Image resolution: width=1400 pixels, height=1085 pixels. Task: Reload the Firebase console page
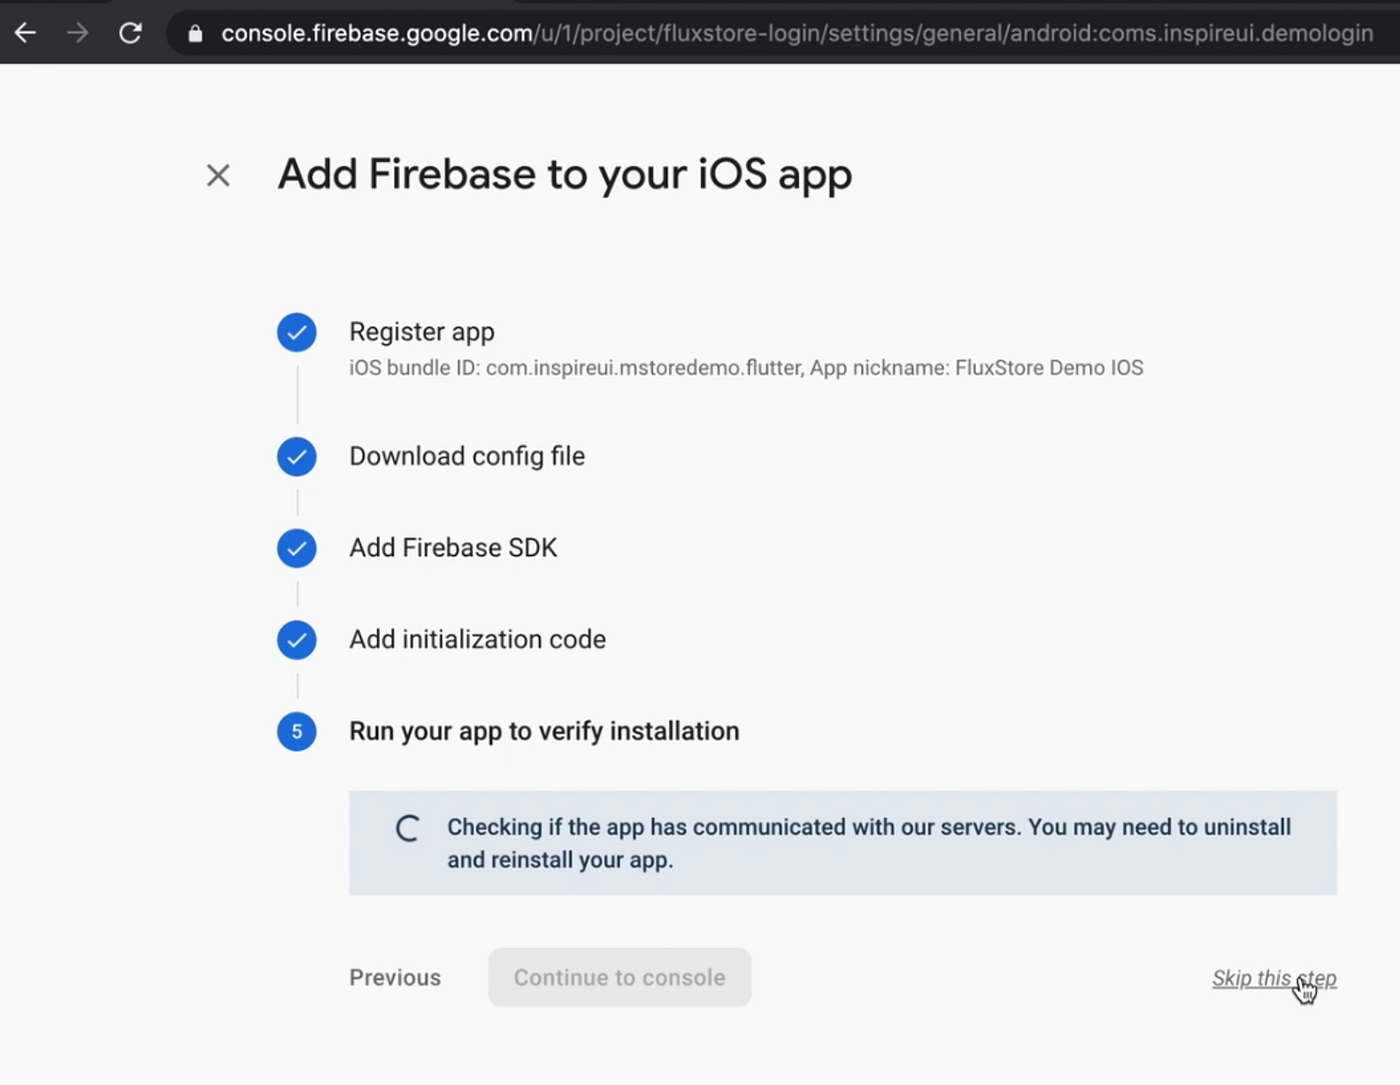(130, 33)
